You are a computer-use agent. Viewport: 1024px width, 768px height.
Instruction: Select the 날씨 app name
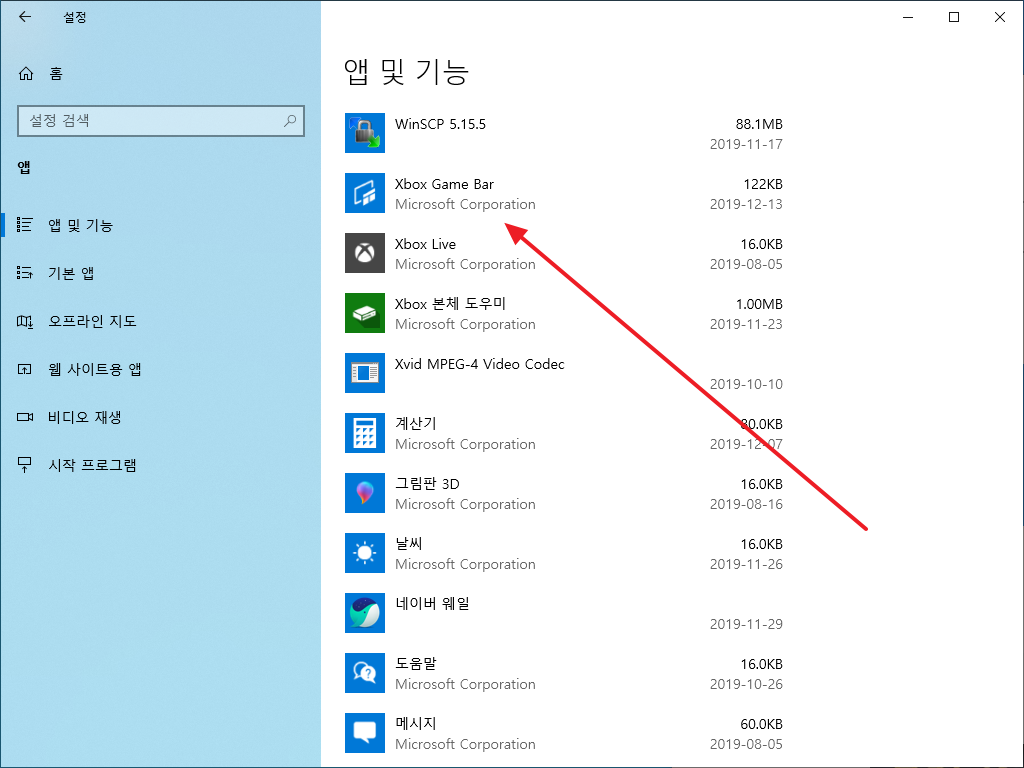tap(409, 544)
